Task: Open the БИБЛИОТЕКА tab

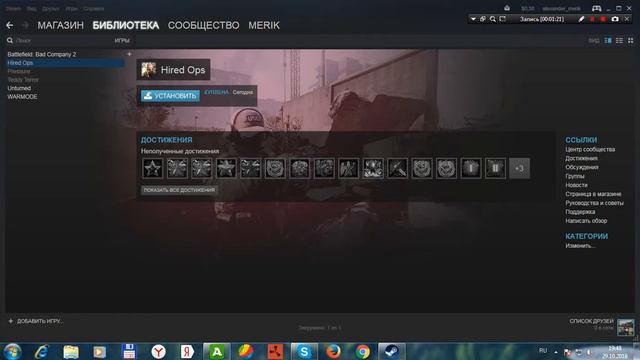Action: pyautogui.click(x=126, y=25)
